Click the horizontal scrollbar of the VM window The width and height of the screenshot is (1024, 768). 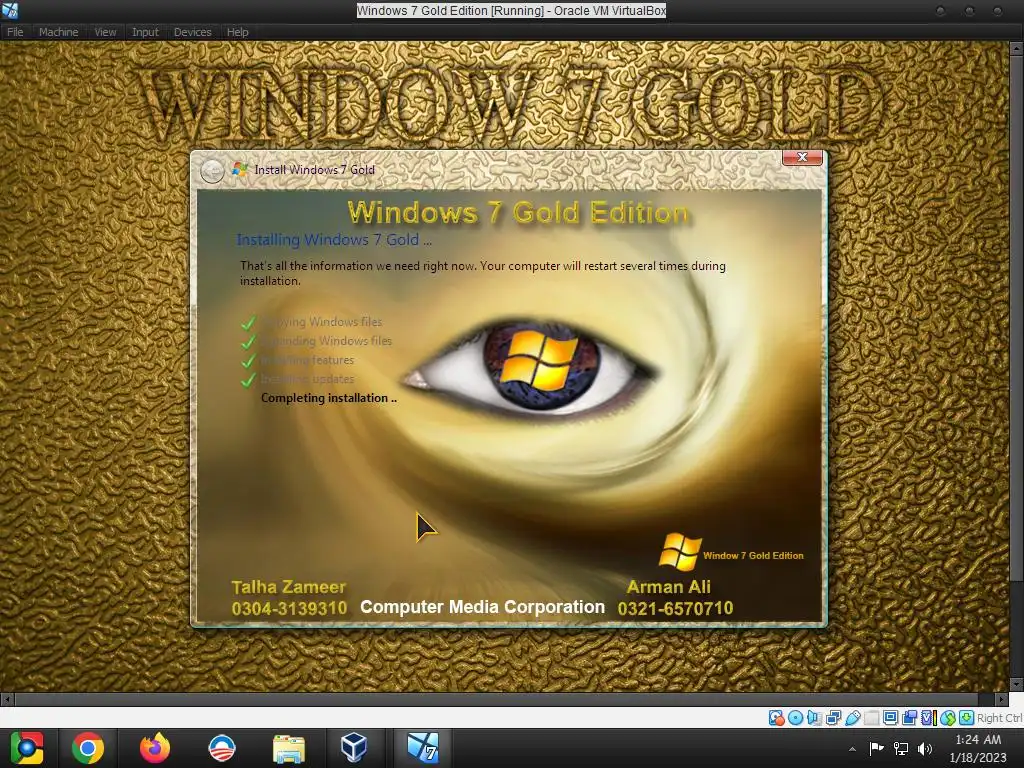[496, 699]
